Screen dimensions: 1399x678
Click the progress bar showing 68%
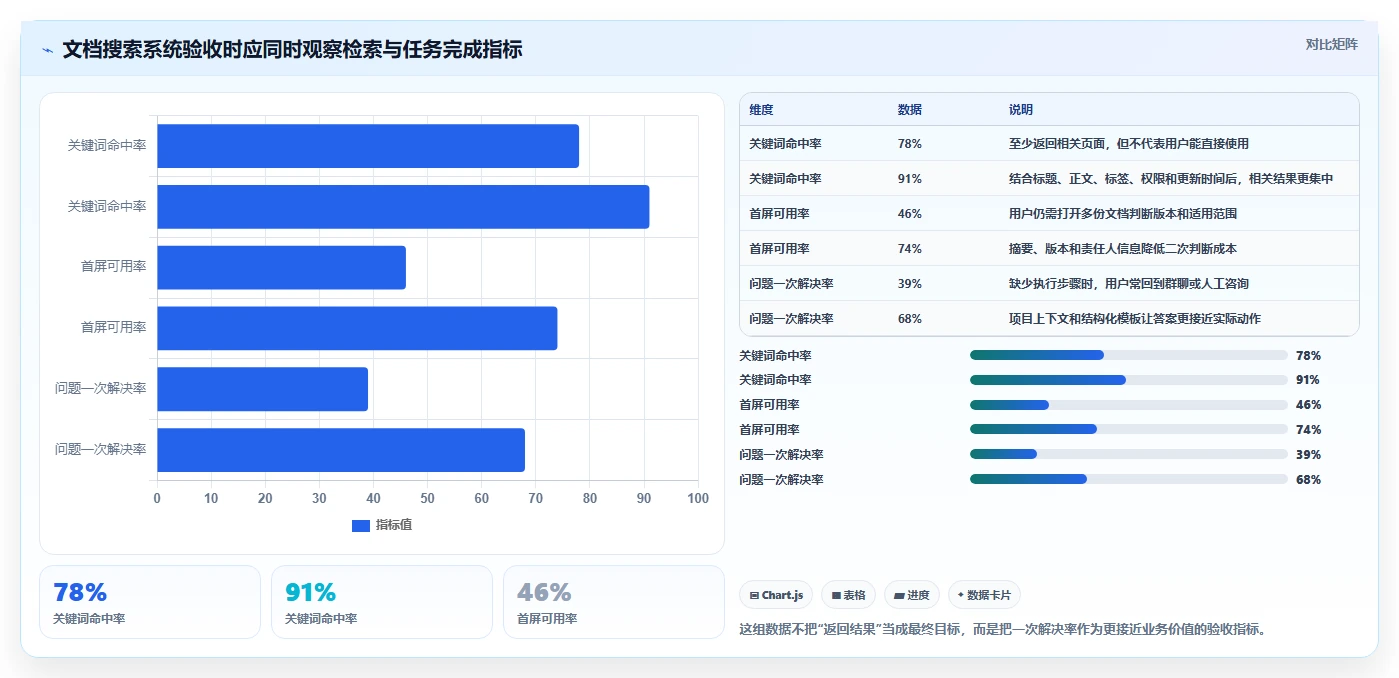pos(1128,480)
